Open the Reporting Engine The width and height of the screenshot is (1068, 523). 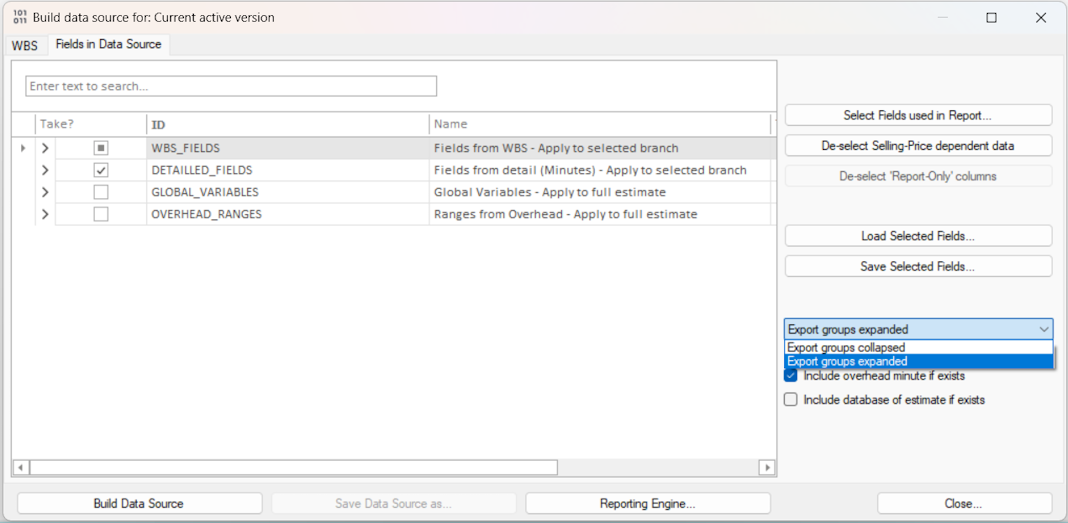pyautogui.click(x=648, y=504)
